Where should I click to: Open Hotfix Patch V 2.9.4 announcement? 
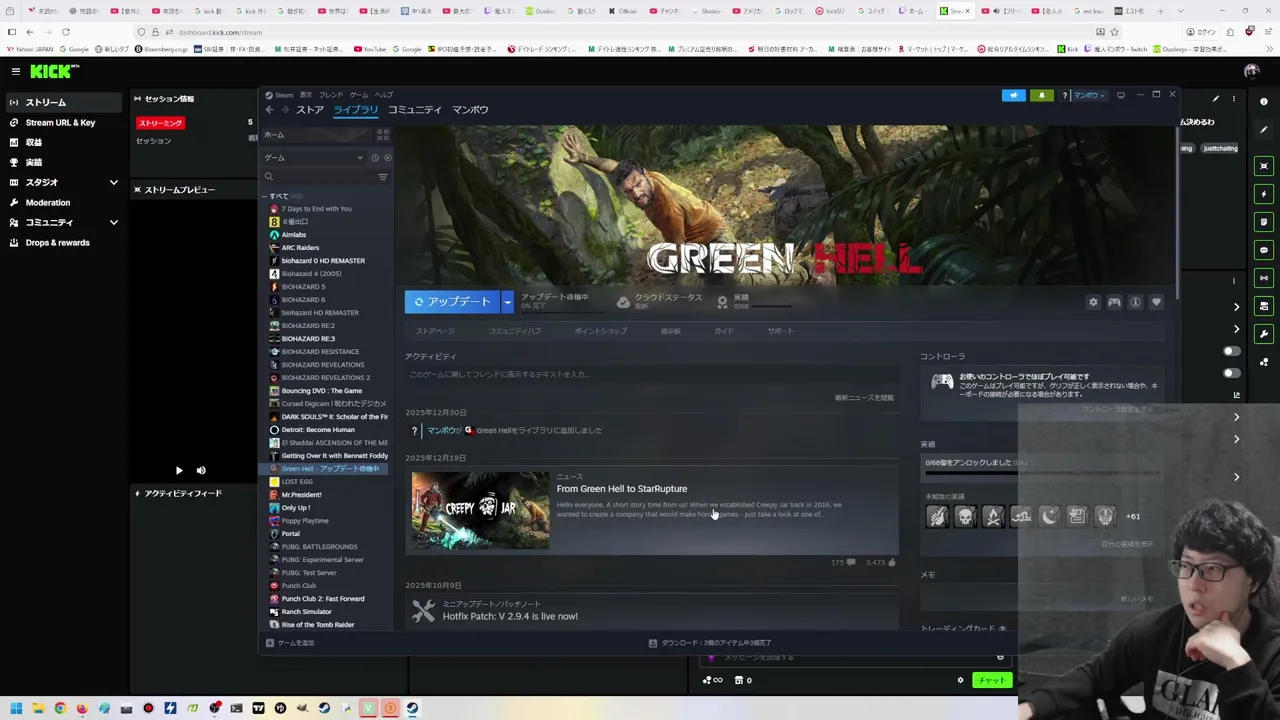[x=510, y=616]
